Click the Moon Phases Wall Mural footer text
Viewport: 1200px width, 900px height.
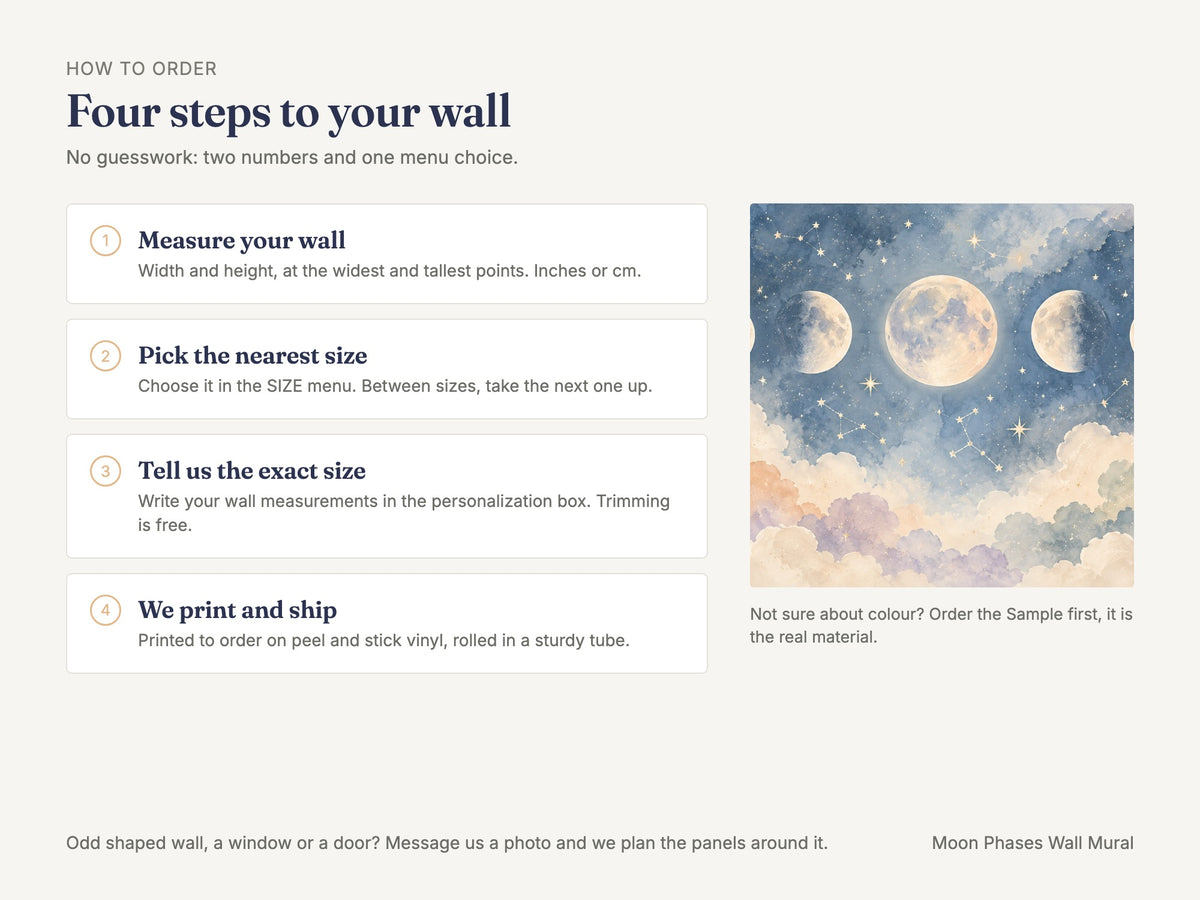pos(1033,843)
